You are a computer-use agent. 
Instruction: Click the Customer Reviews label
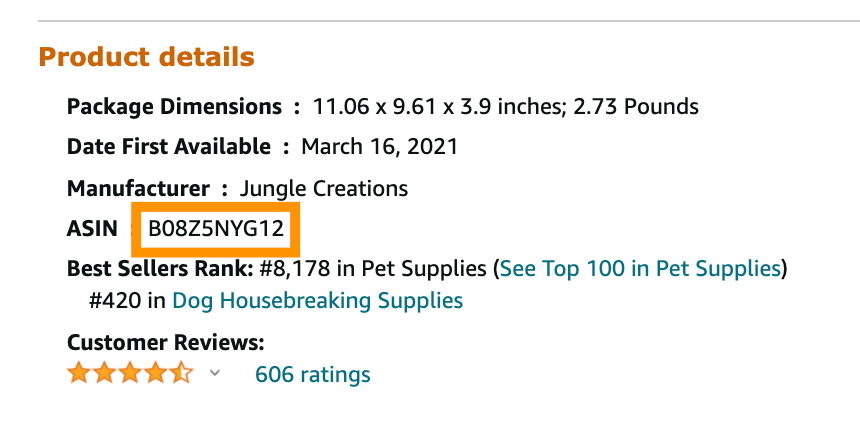(x=166, y=343)
